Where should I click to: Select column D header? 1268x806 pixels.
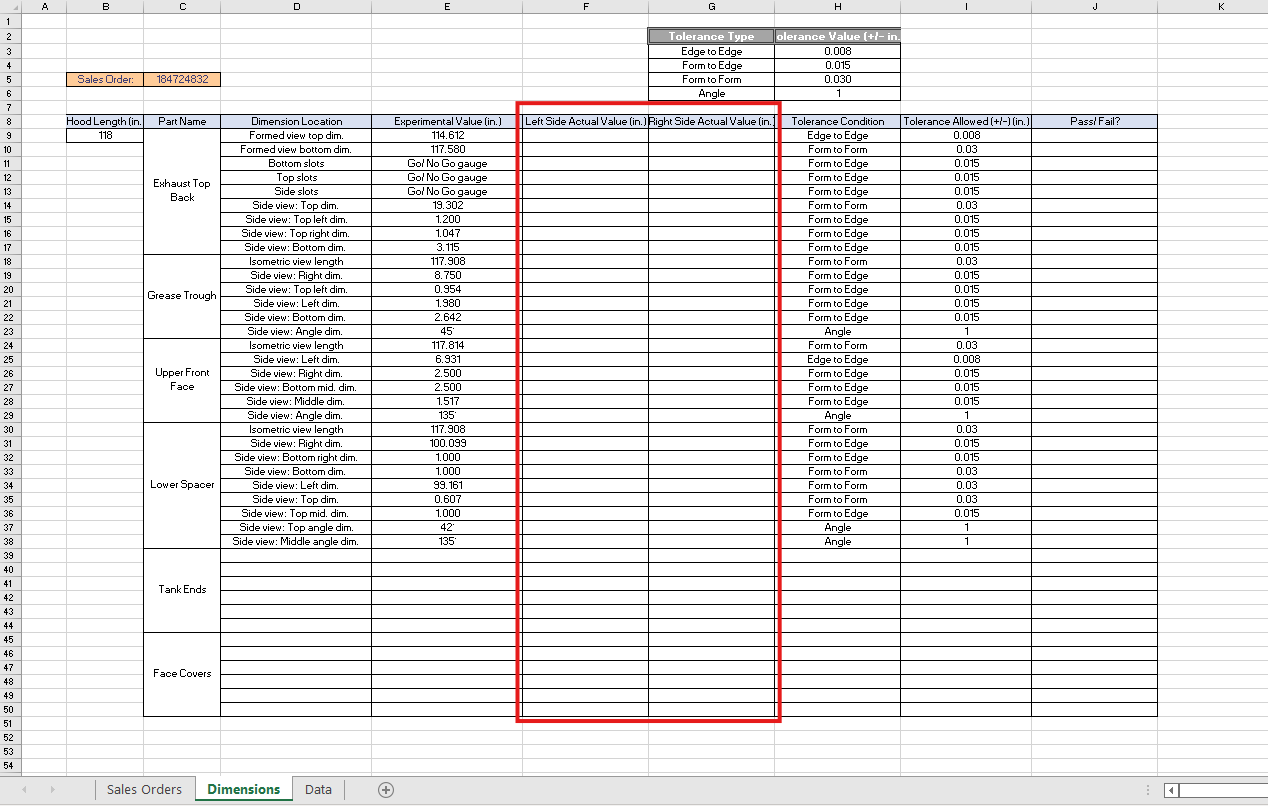(x=296, y=6)
